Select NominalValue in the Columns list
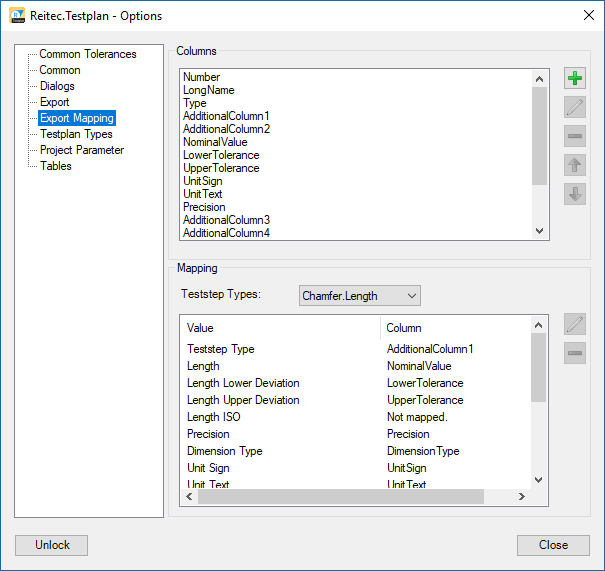Image resolution: width=605 pixels, height=571 pixels. click(214, 142)
